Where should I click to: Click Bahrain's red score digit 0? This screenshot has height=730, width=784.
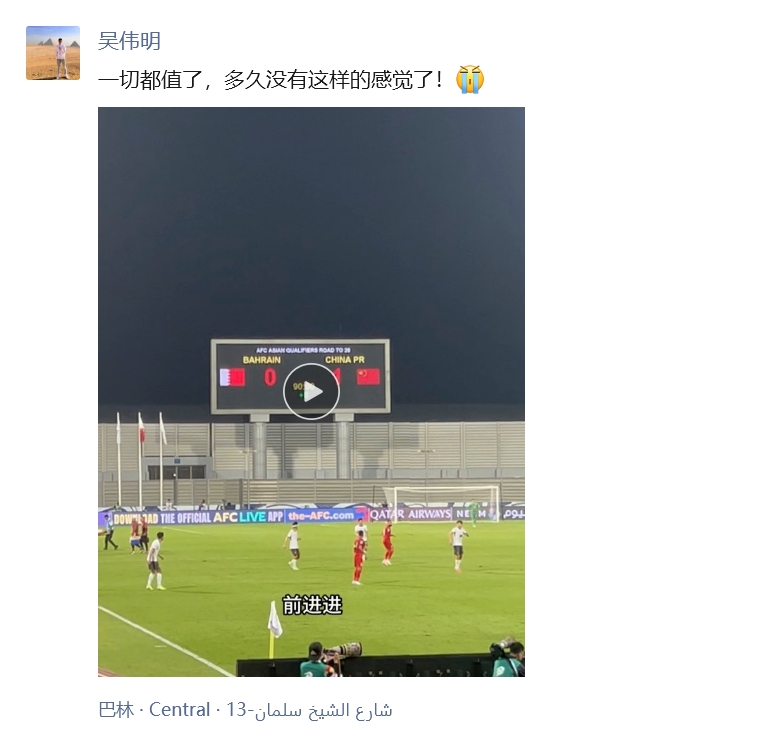click(270, 378)
